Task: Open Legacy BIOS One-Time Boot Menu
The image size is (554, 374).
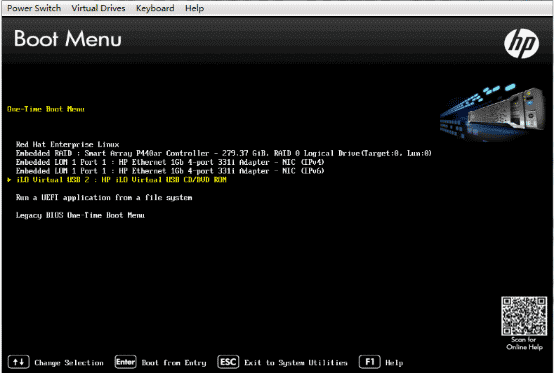Action: [x=80, y=215]
